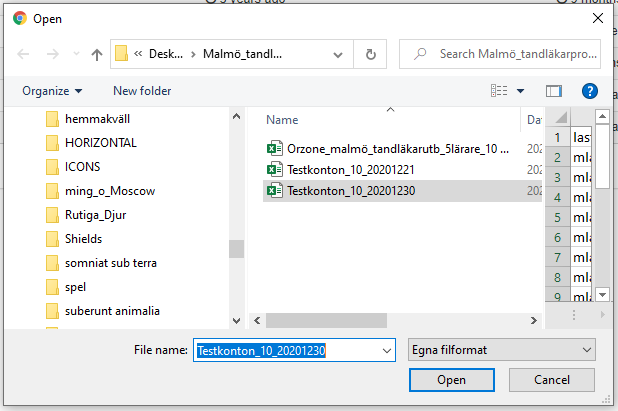
Task: Click the Open button
Action: (452, 380)
